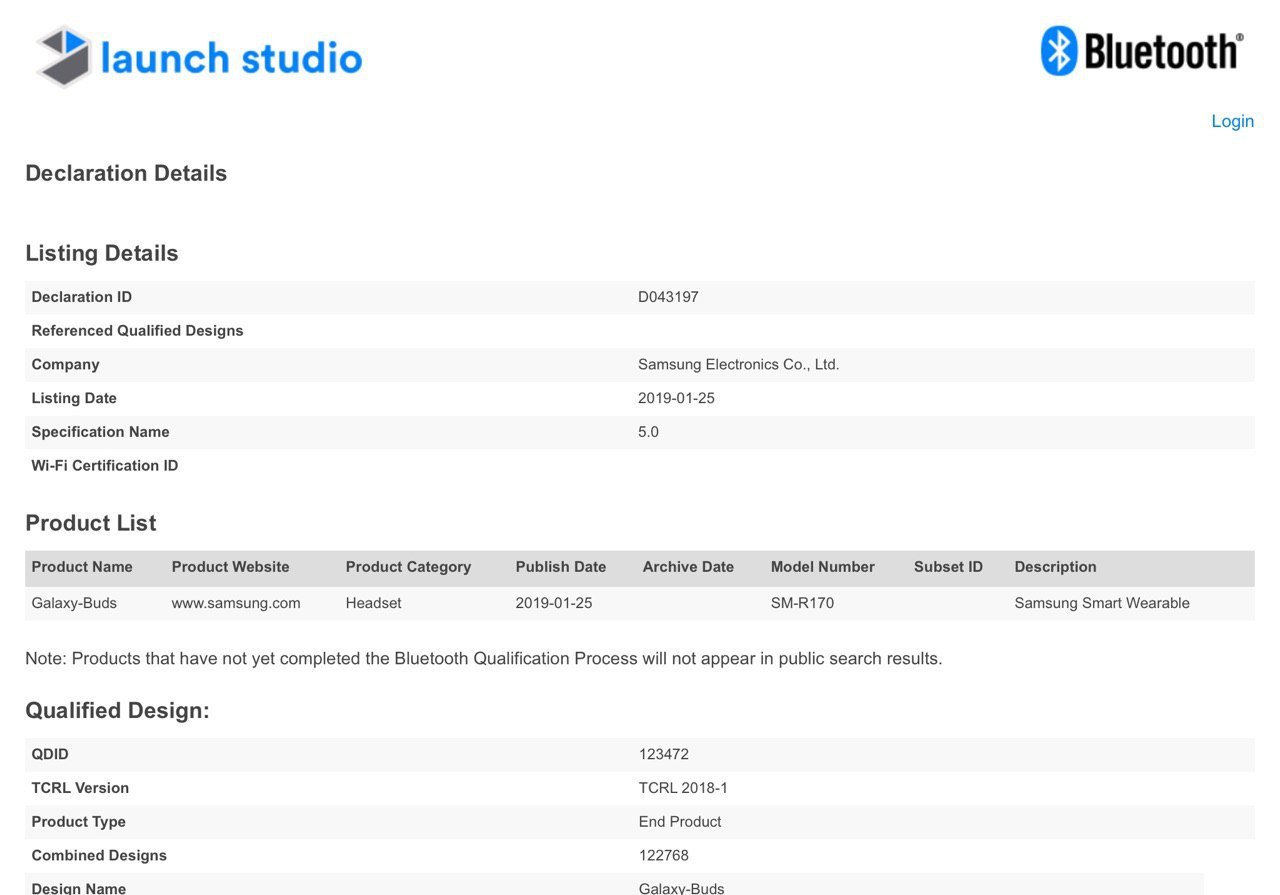Image resolution: width=1280 pixels, height=895 pixels.
Task: Click the Product Website column header
Action: click(x=230, y=567)
